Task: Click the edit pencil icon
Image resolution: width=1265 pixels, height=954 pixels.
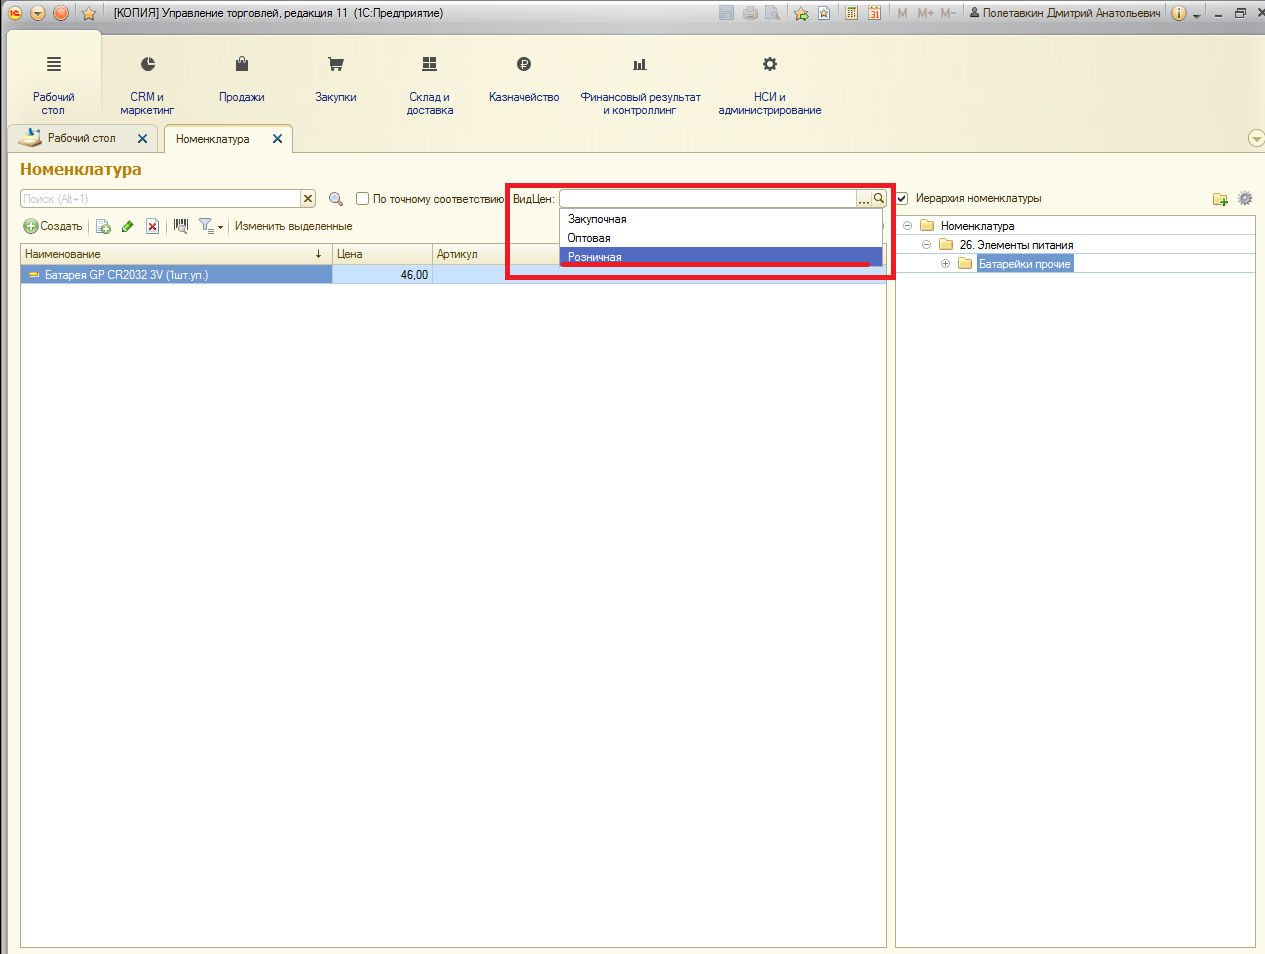Action: [x=128, y=226]
